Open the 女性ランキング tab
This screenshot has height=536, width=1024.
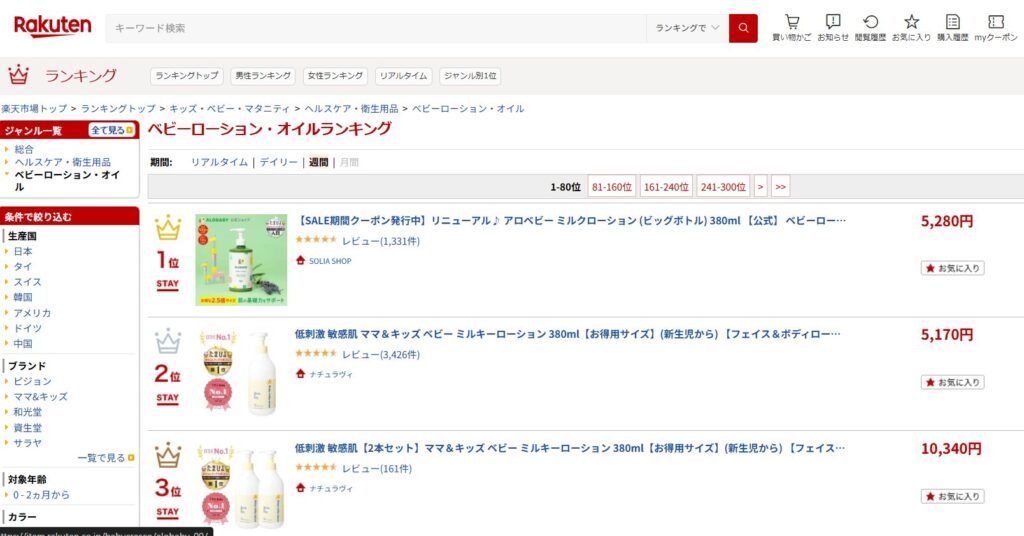(x=335, y=76)
